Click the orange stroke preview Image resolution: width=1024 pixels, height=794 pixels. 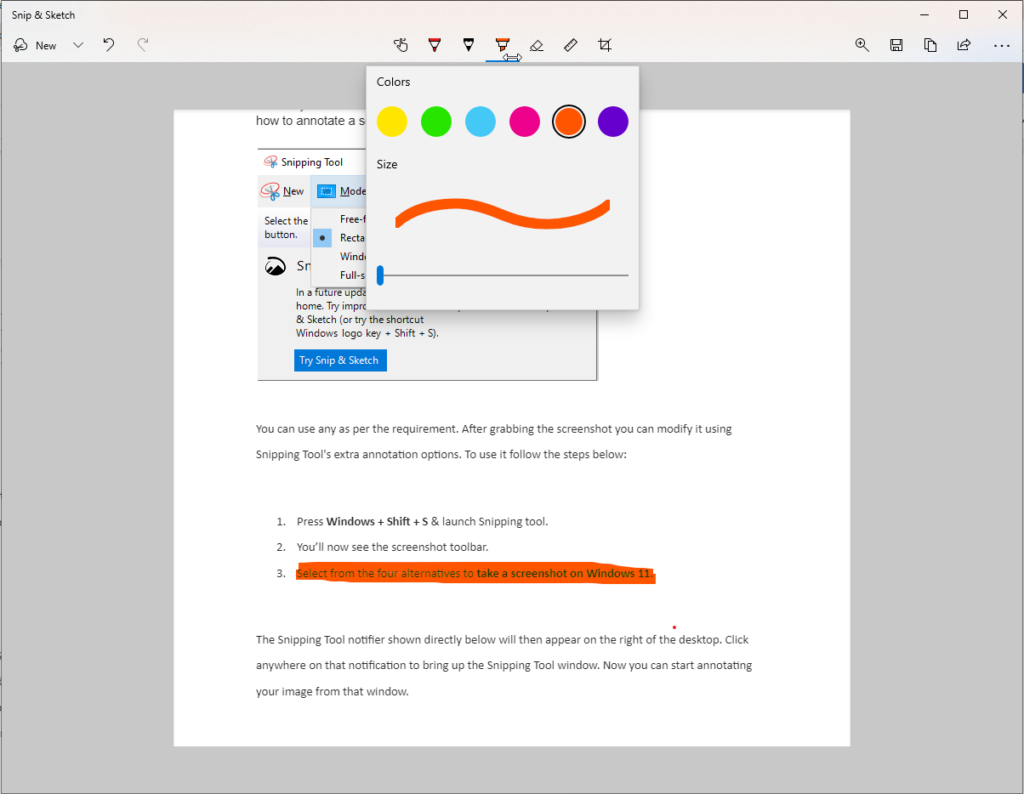tap(502, 214)
